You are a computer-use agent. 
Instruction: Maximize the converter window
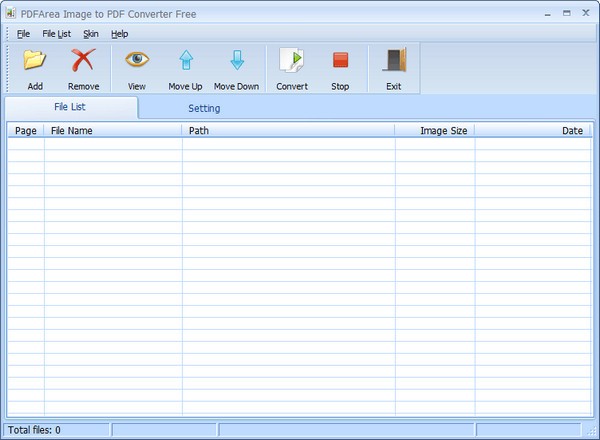point(567,13)
